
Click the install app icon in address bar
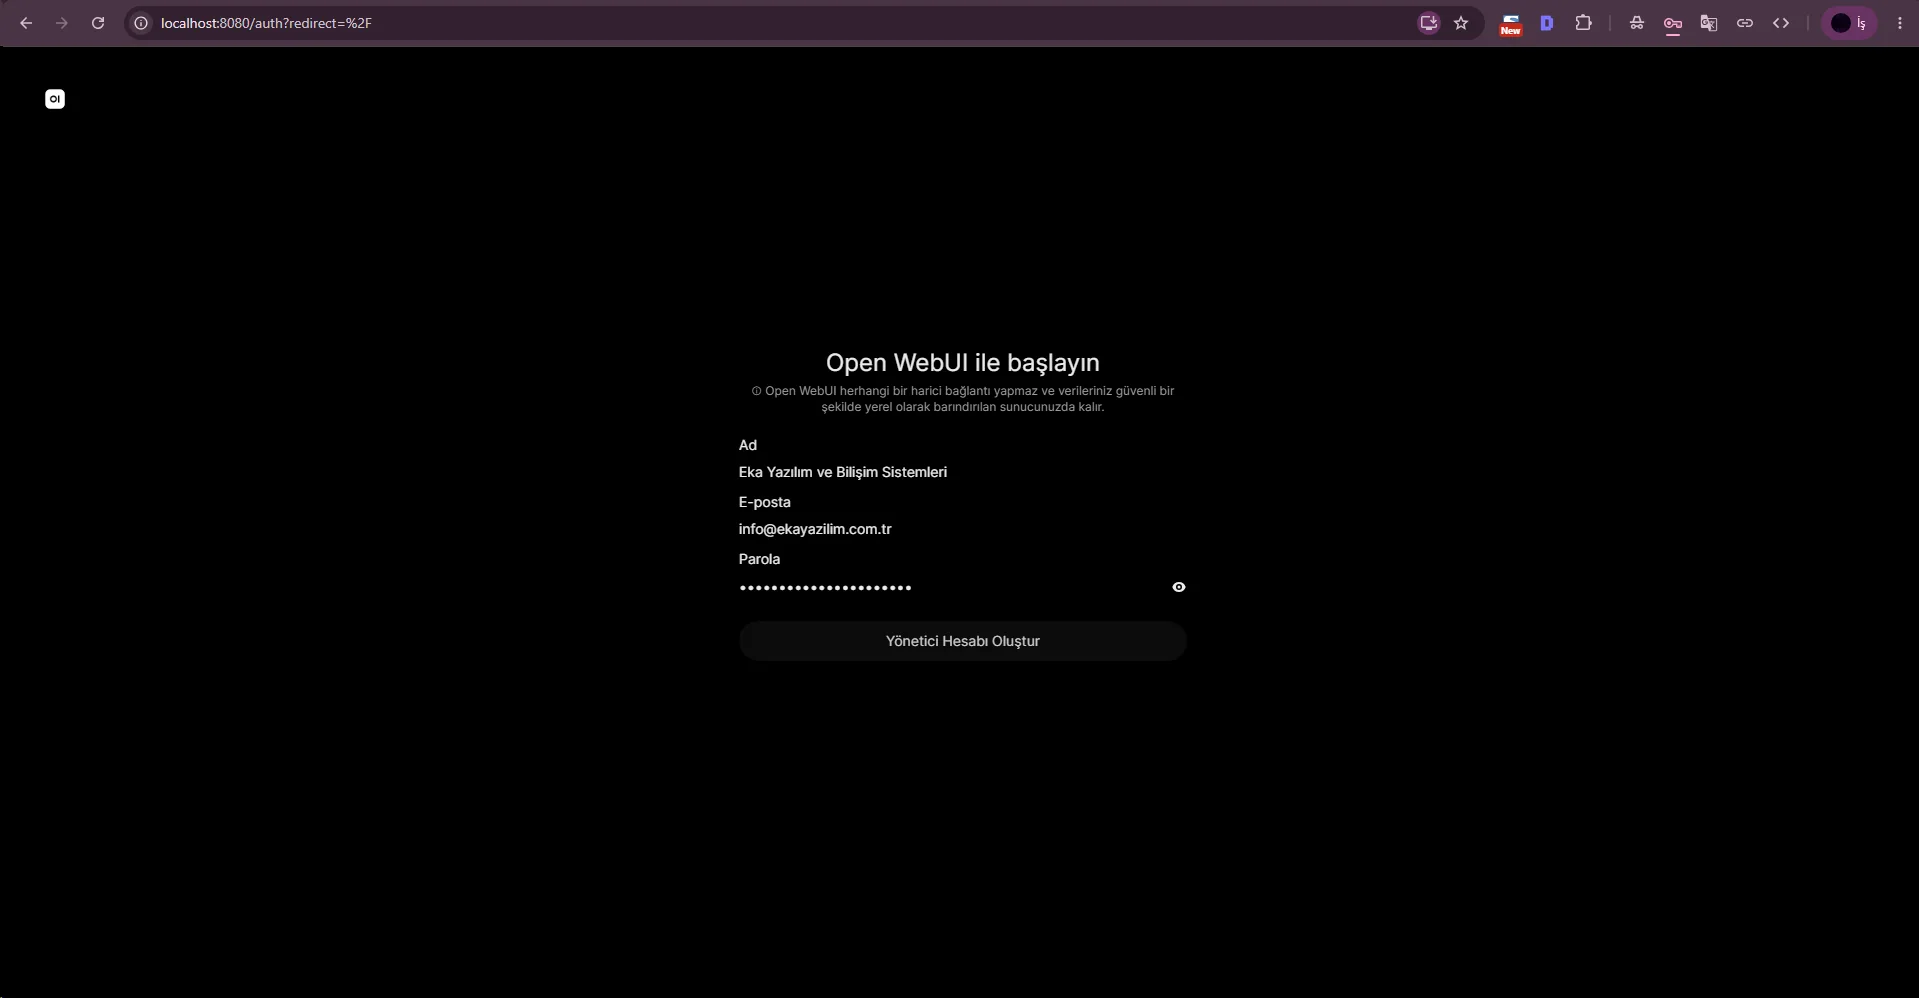click(1429, 23)
